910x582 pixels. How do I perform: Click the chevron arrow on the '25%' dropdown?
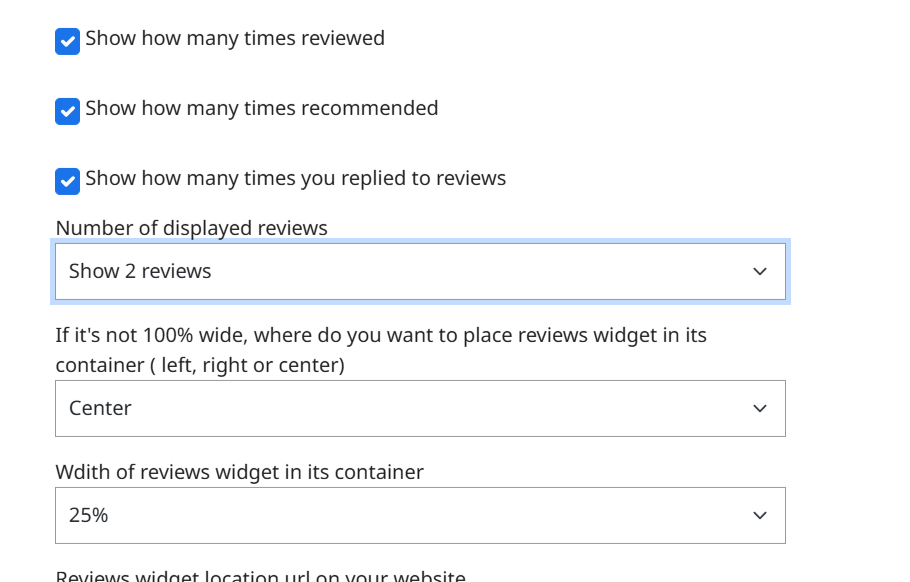coord(760,515)
